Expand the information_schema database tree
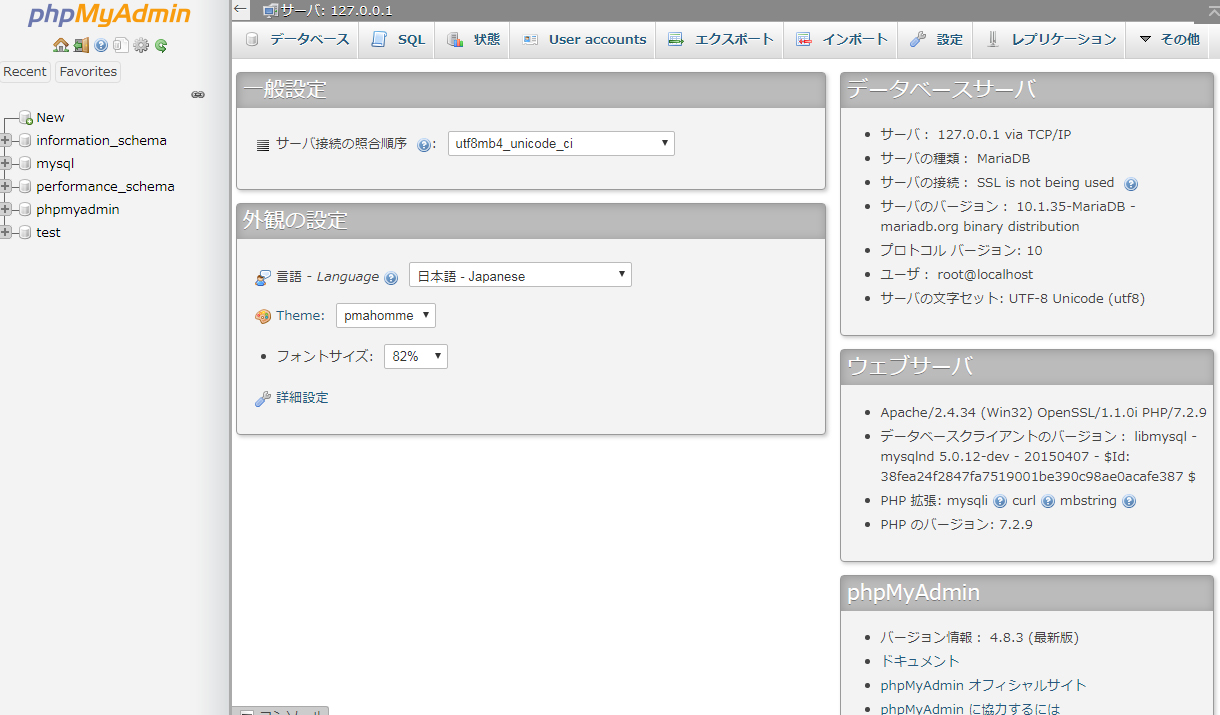The image size is (1220, 715). click(x=7, y=140)
